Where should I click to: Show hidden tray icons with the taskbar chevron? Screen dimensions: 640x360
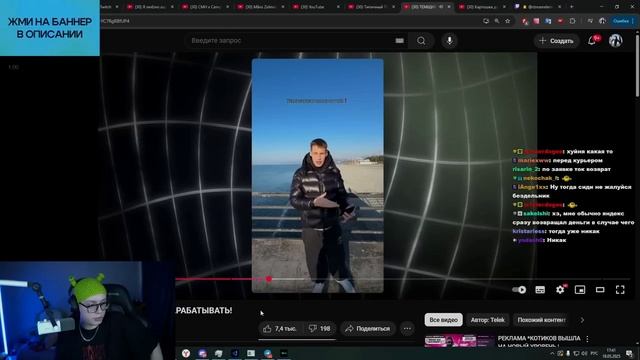point(552,353)
